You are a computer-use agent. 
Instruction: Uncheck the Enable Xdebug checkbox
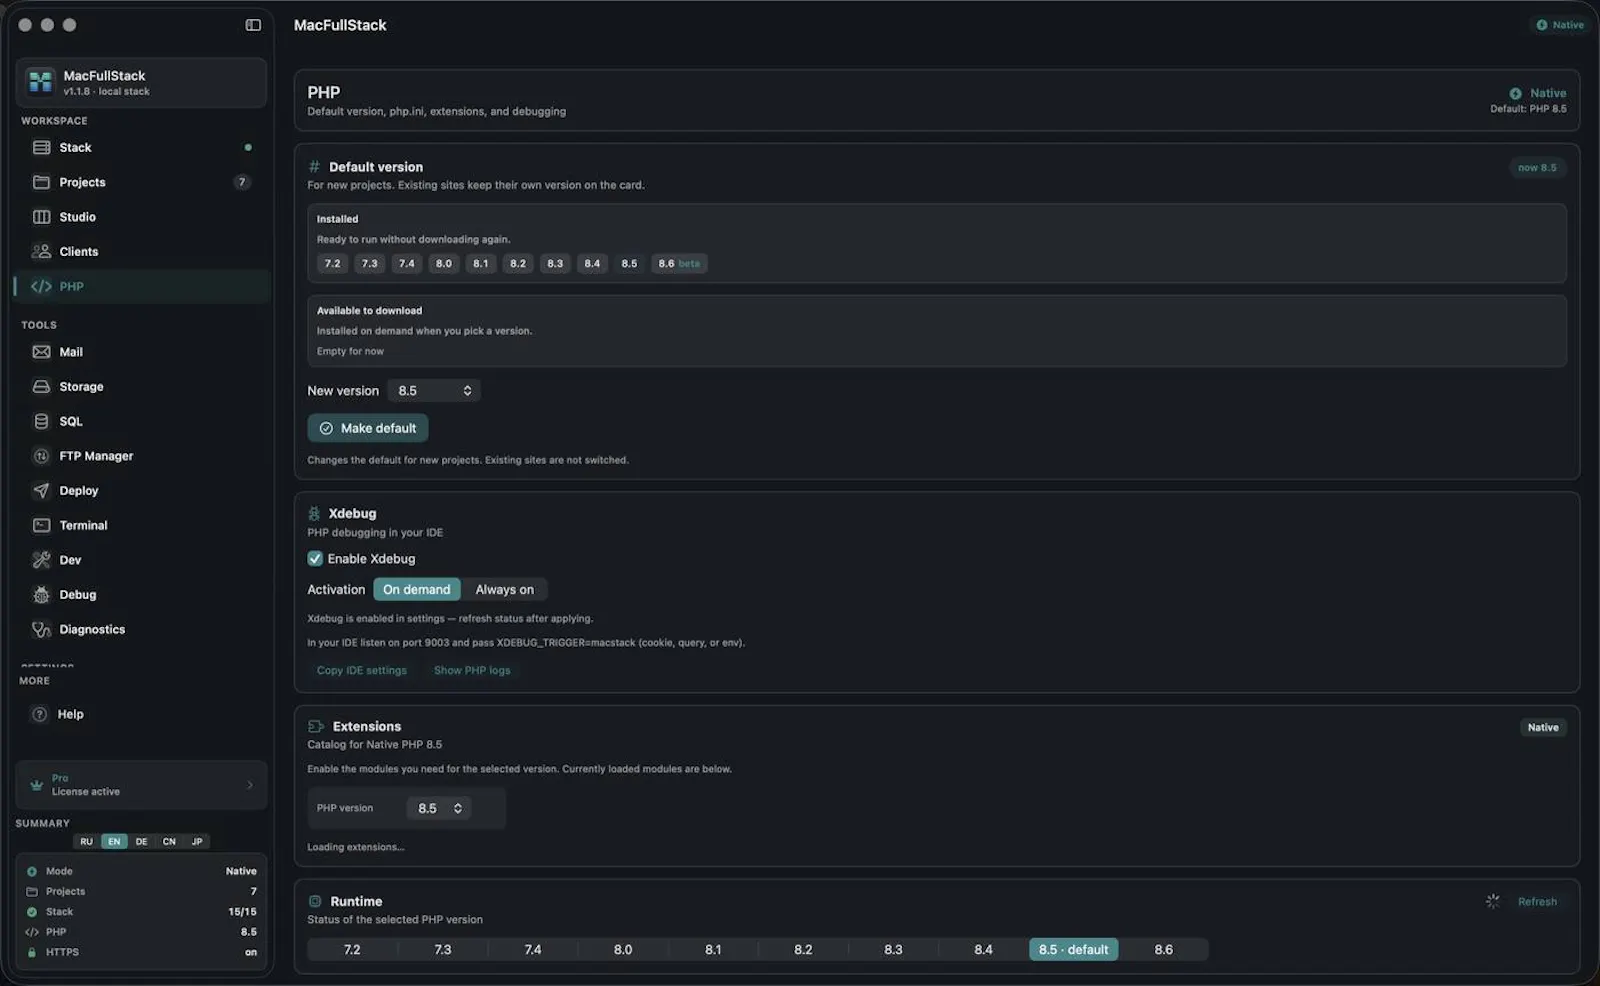315,559
